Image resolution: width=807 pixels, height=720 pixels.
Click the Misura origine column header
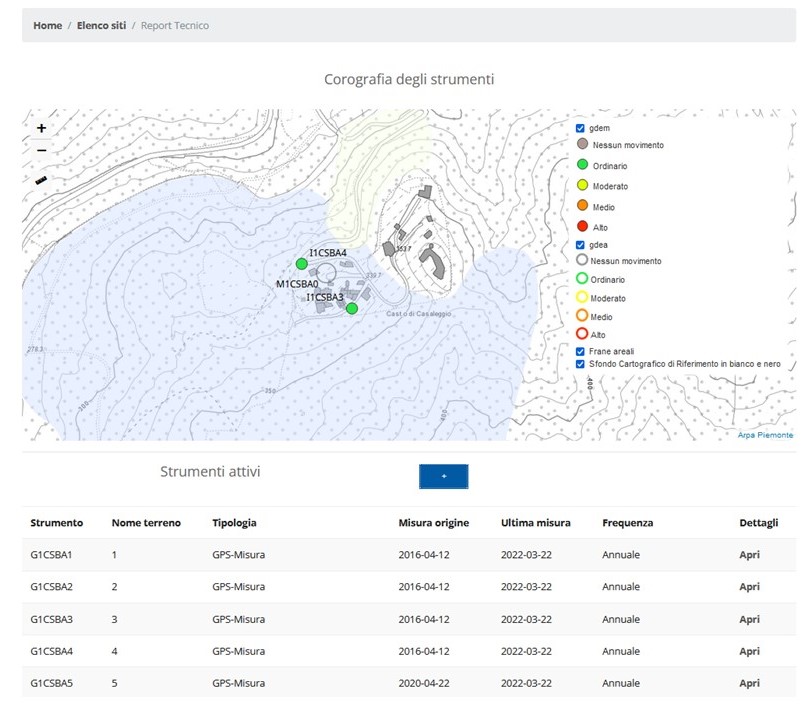point(434,523)
